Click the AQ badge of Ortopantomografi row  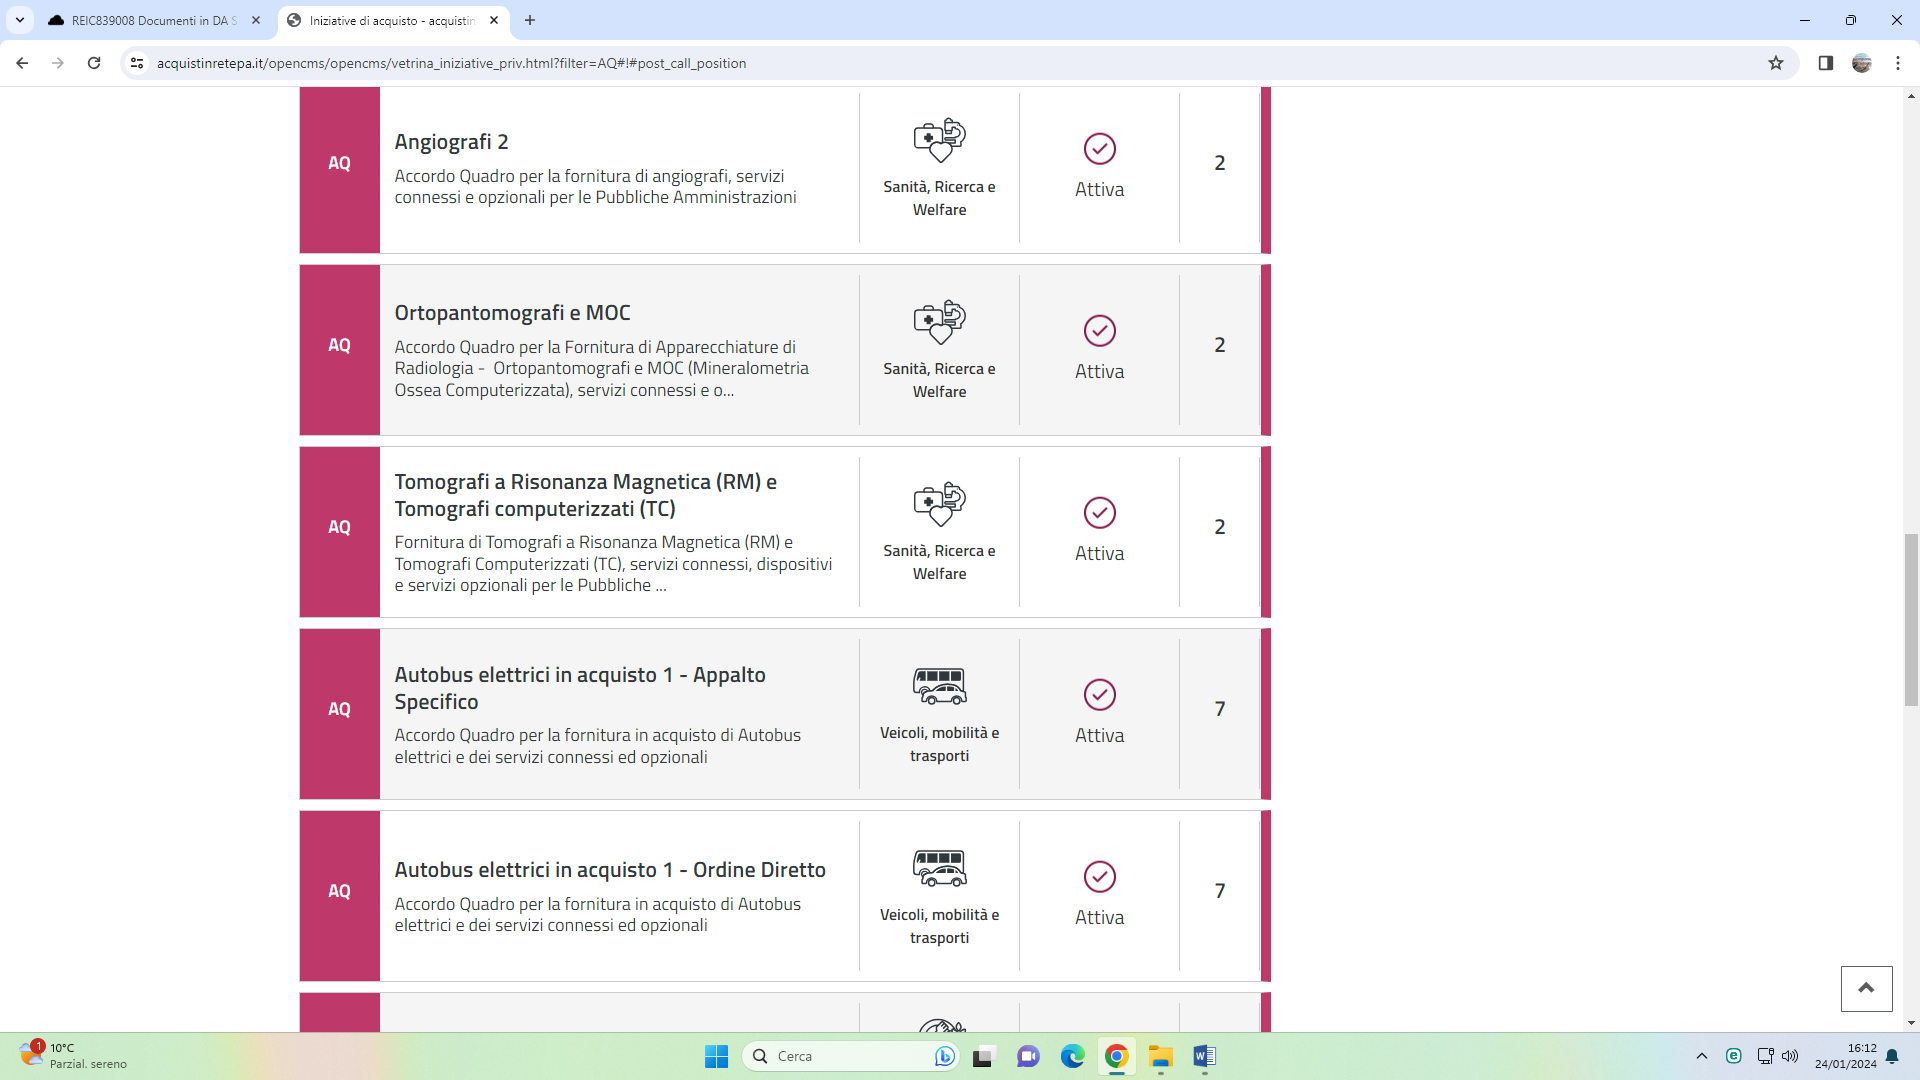pos(339,345)
